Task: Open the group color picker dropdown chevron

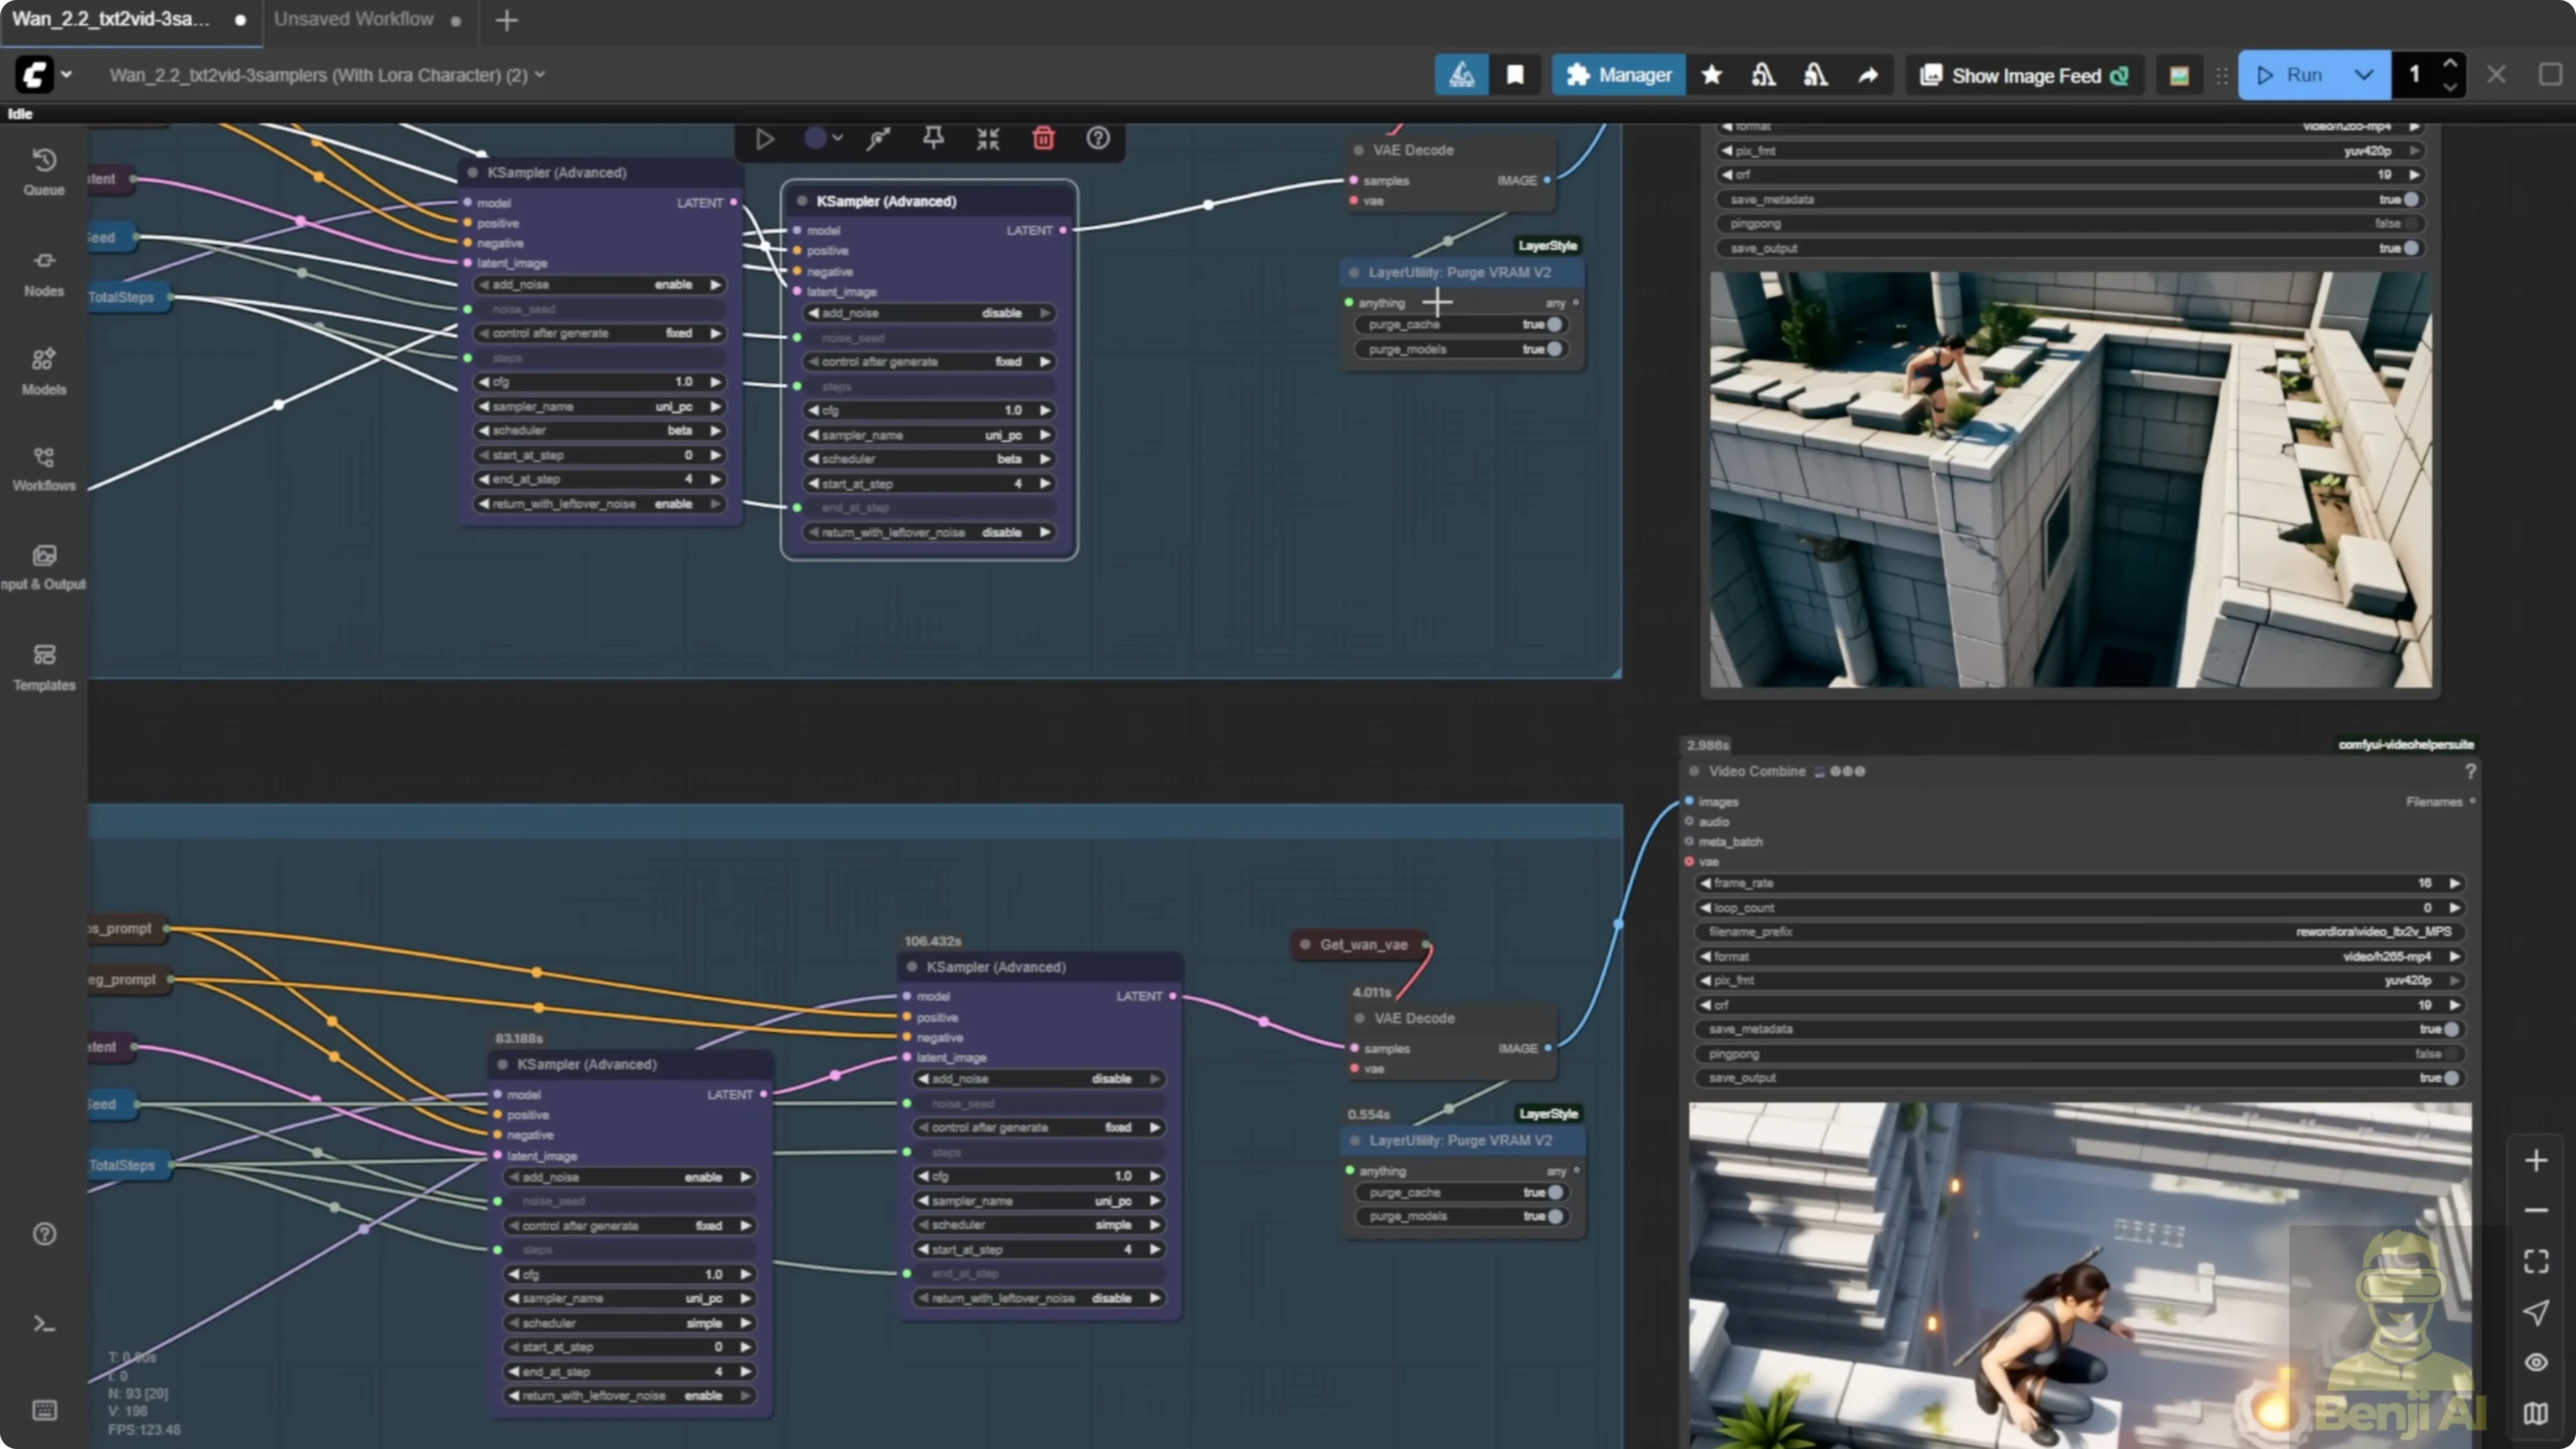Action: pyautogui.click(x=837, y=139)
